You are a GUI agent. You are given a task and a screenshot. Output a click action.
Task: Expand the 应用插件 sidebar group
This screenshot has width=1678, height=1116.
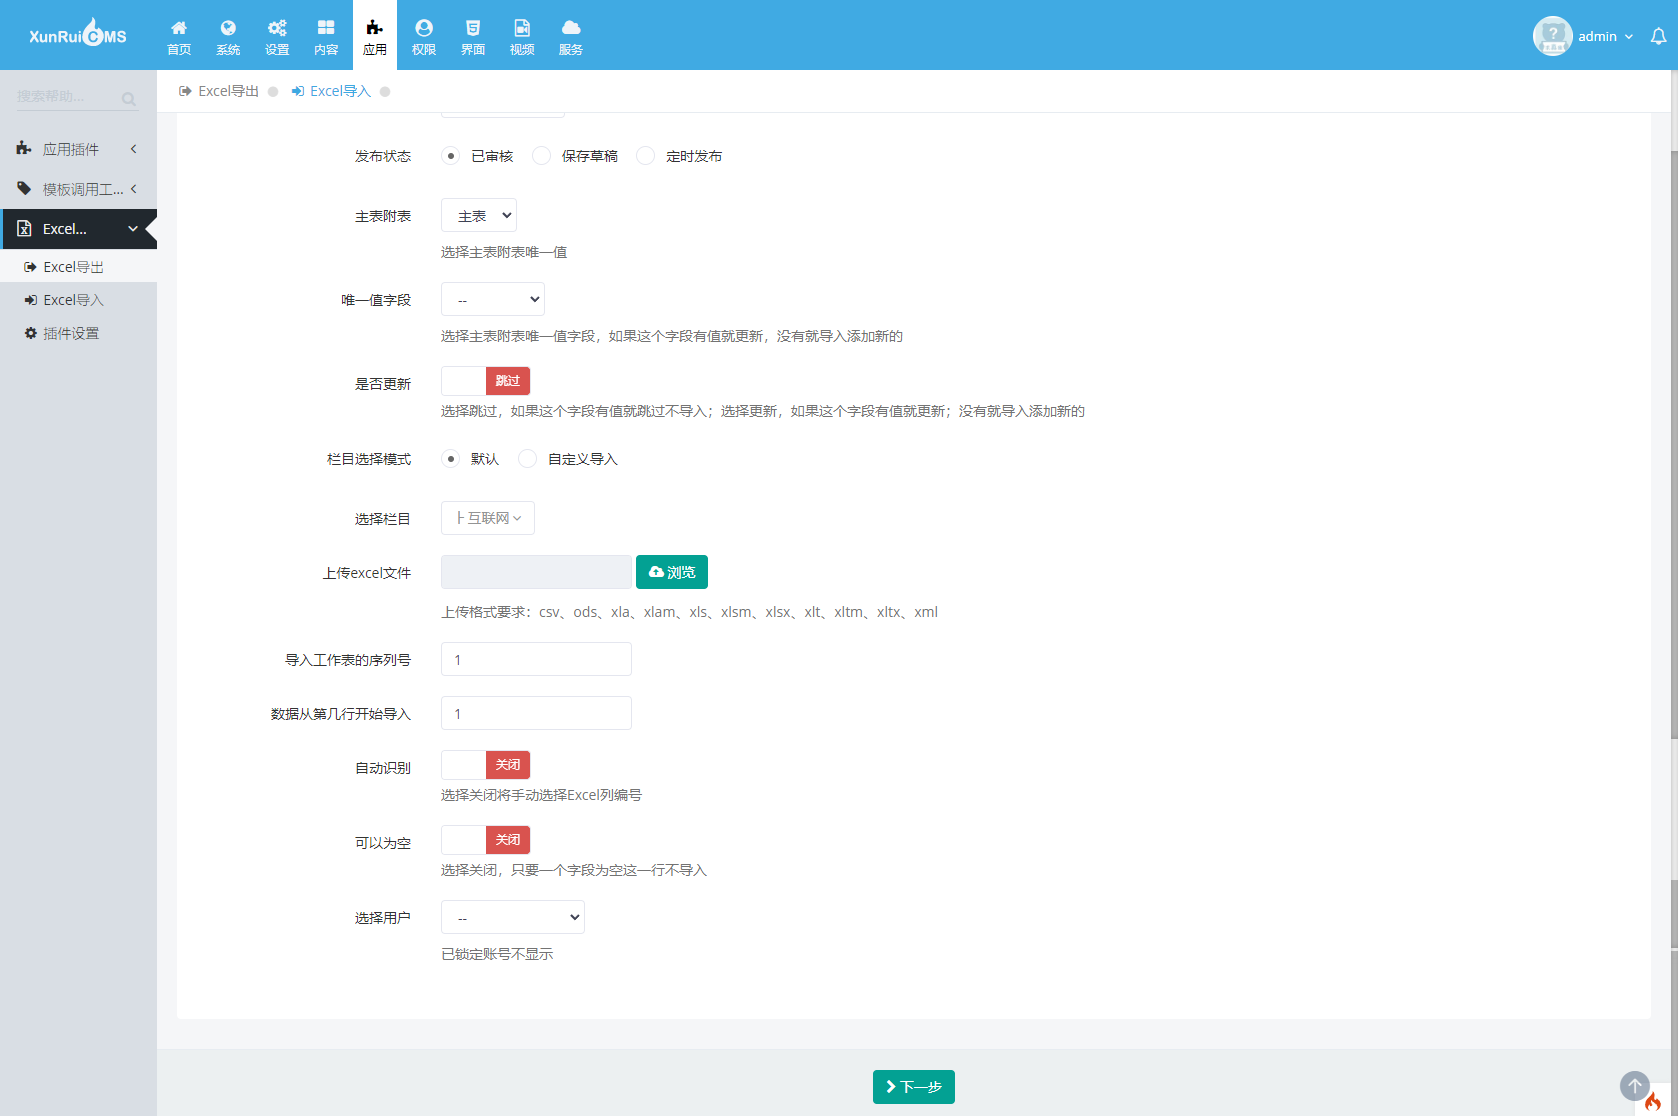(78, 149)
